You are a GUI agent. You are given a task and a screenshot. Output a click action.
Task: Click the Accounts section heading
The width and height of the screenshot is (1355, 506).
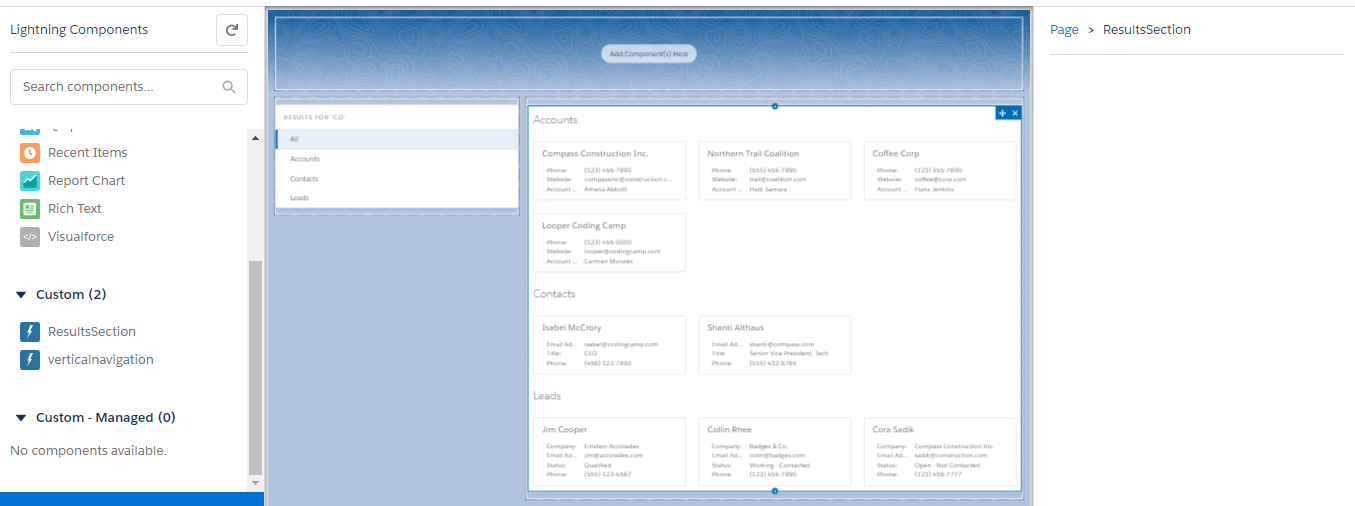click(555, 120)
